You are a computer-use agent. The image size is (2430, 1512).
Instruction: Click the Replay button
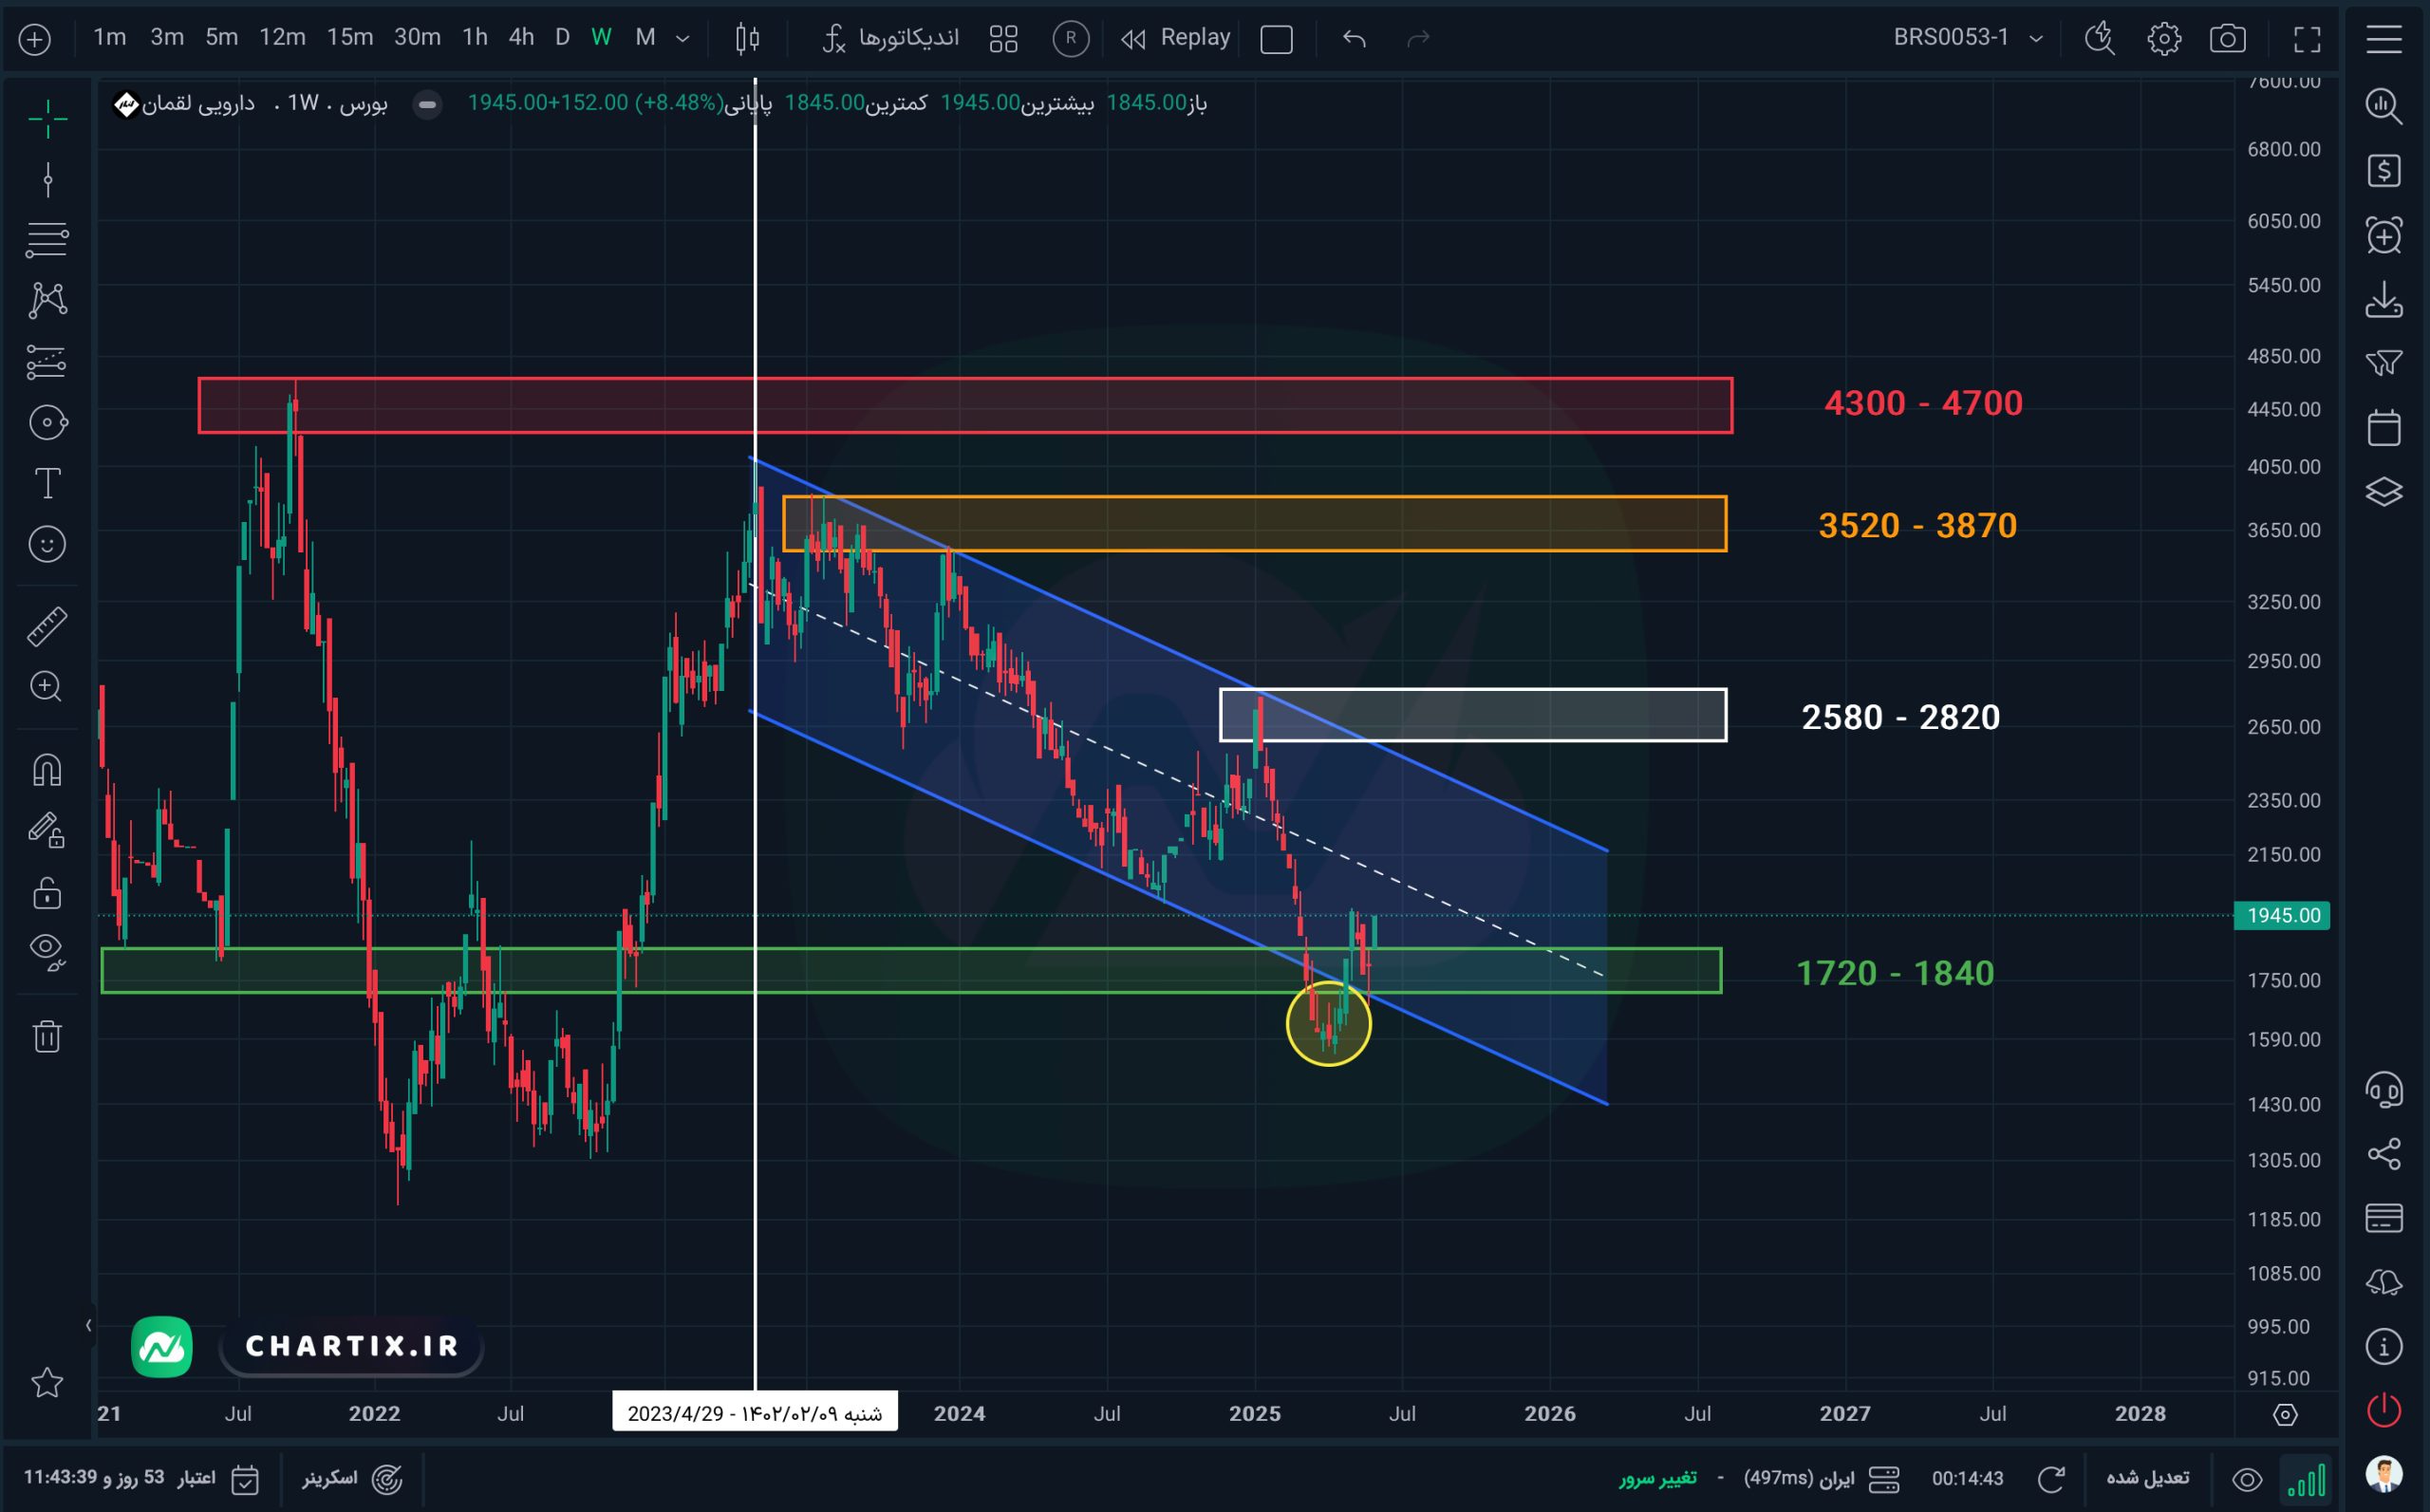coord(1176,38)
